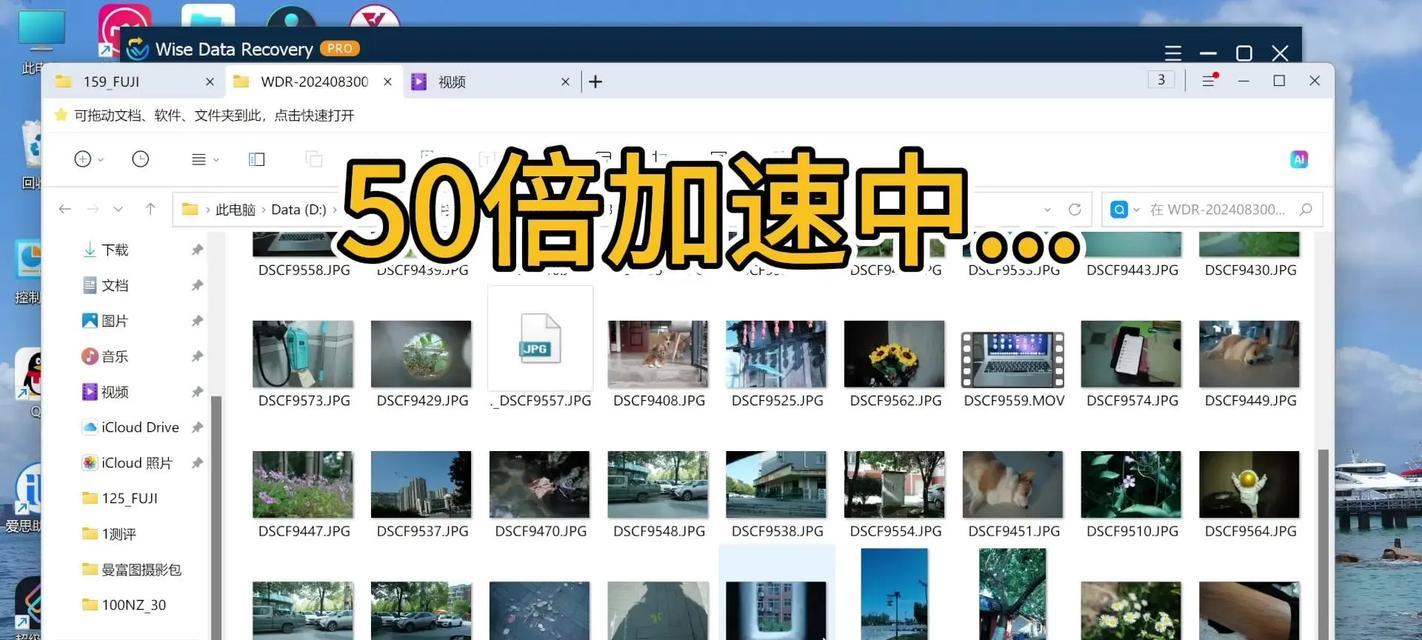Expand the view layout dropdown arrow

pos(216,160)
